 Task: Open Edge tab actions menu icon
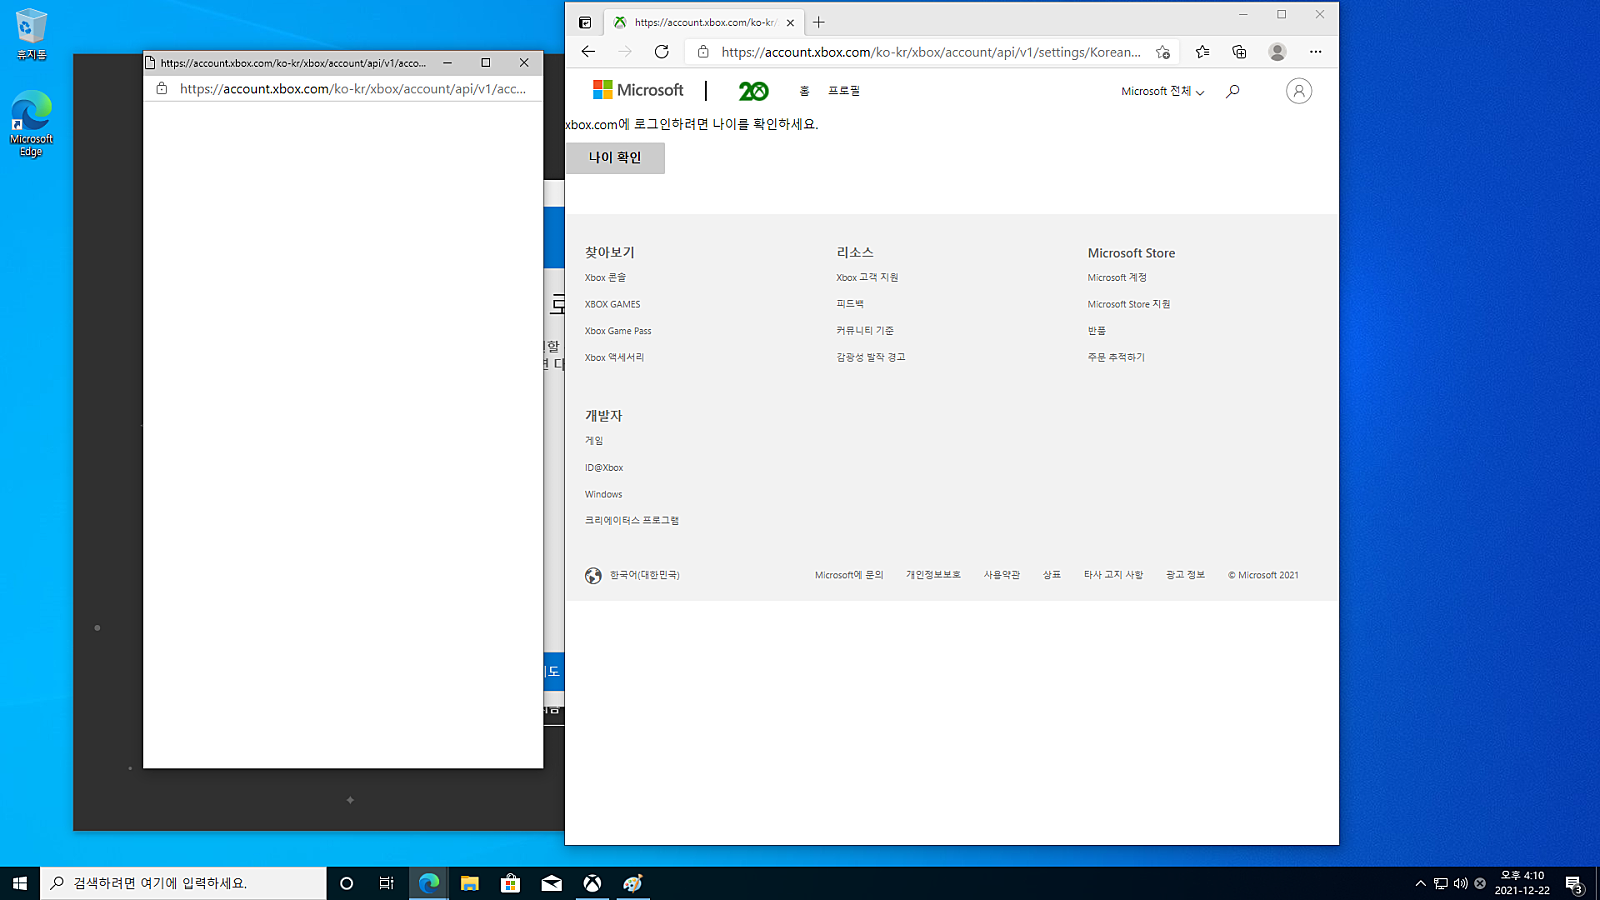click(585, 22)
